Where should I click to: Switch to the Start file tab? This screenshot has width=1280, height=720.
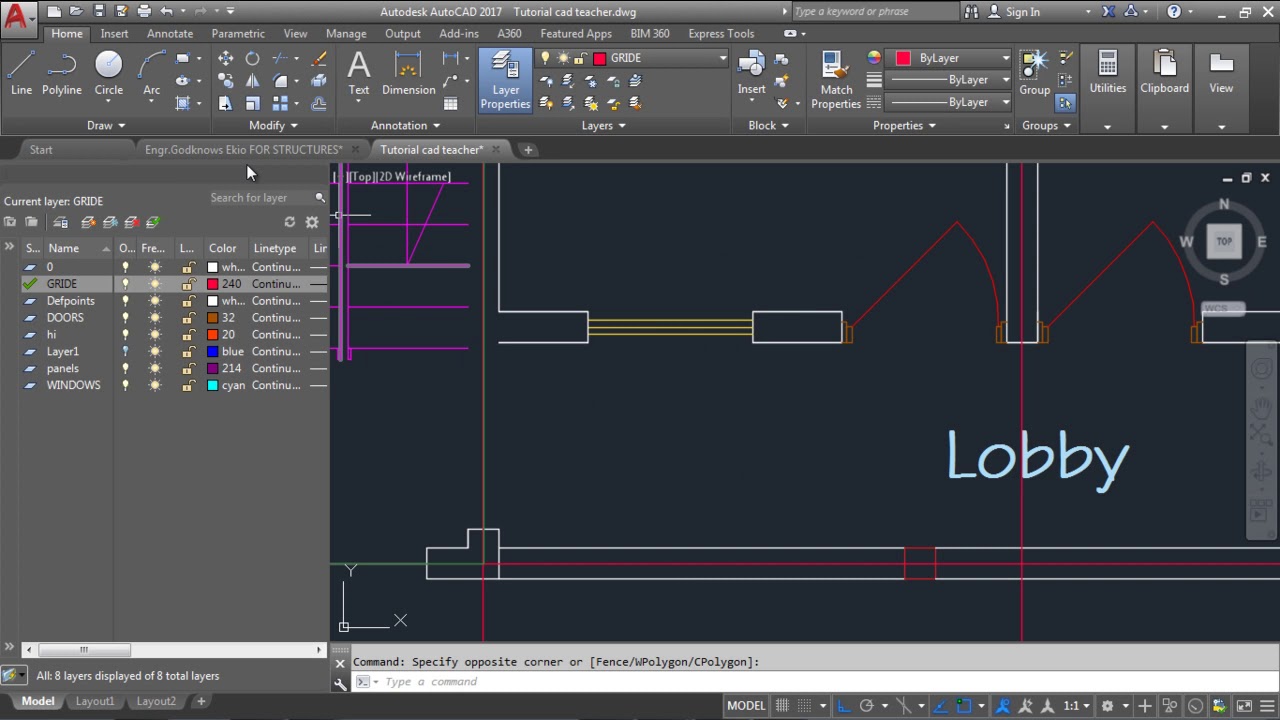41,150
